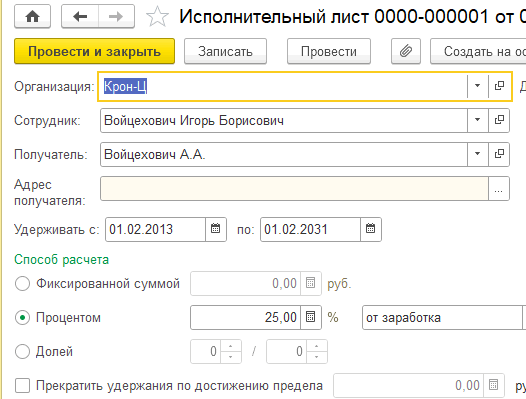The height and width of the screenshot is (399, 526).
Task: Increase the share denominator value
Action: (316, 346)
